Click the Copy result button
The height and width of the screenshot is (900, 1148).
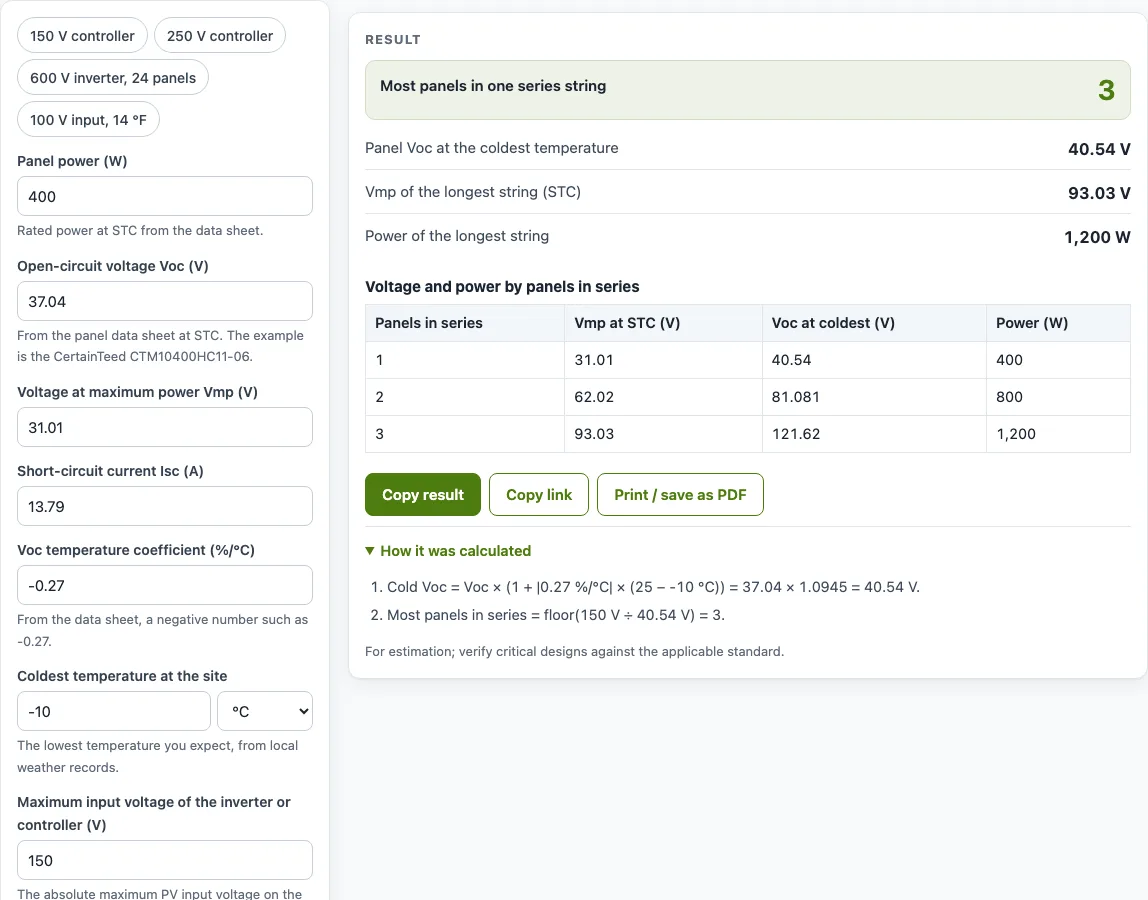tap(422, 494)
